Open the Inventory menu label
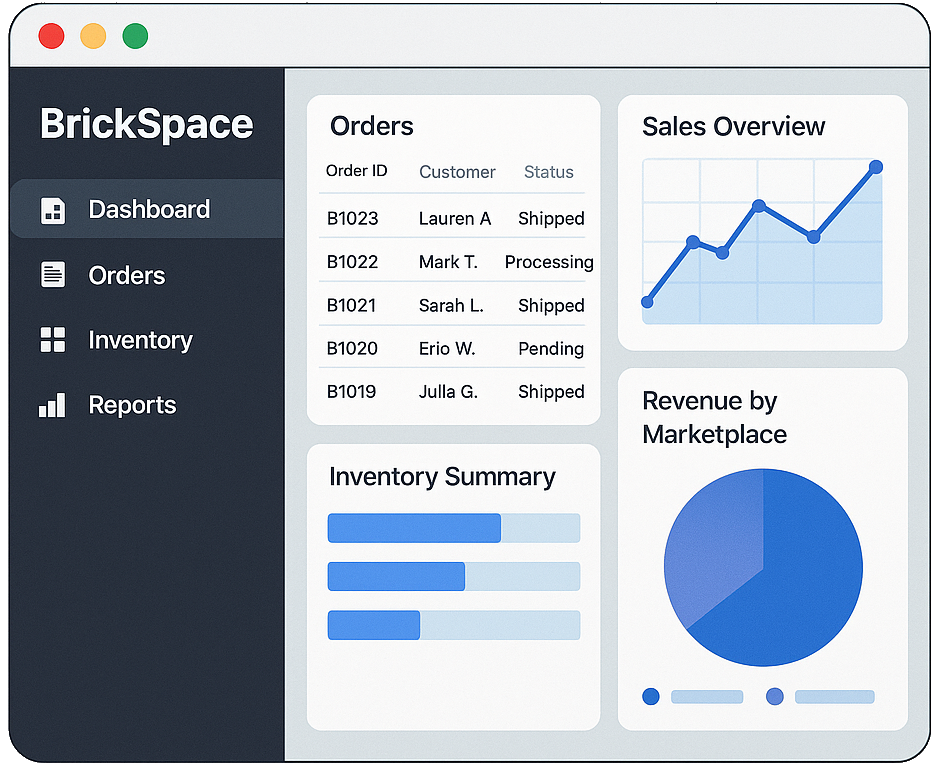The height and width of the screenshot is (770, 938). pyautogui.click(x=140, y=340)
